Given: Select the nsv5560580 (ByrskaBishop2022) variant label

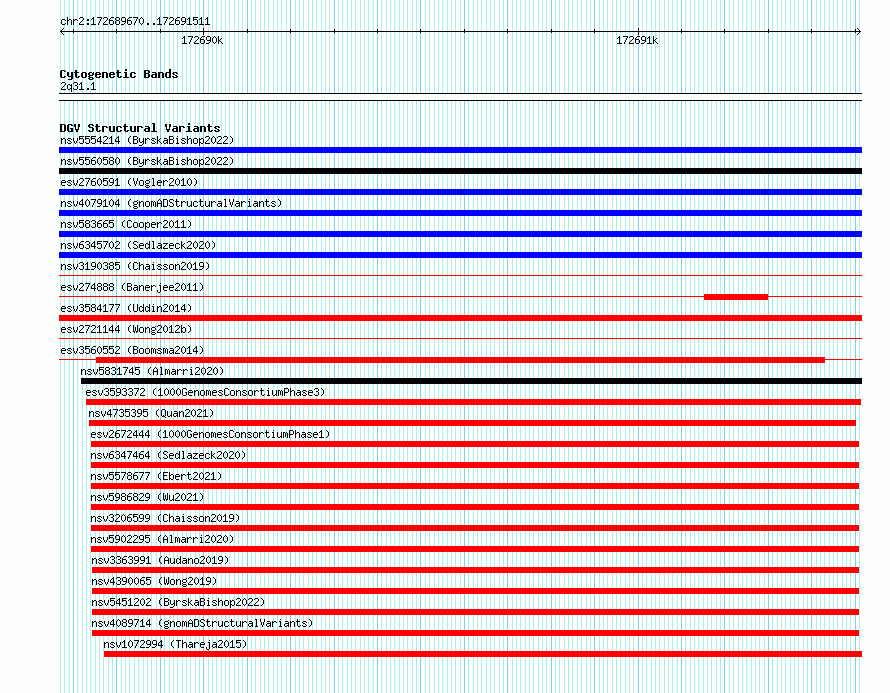Looking at the screenshot, I should (147, 161).
